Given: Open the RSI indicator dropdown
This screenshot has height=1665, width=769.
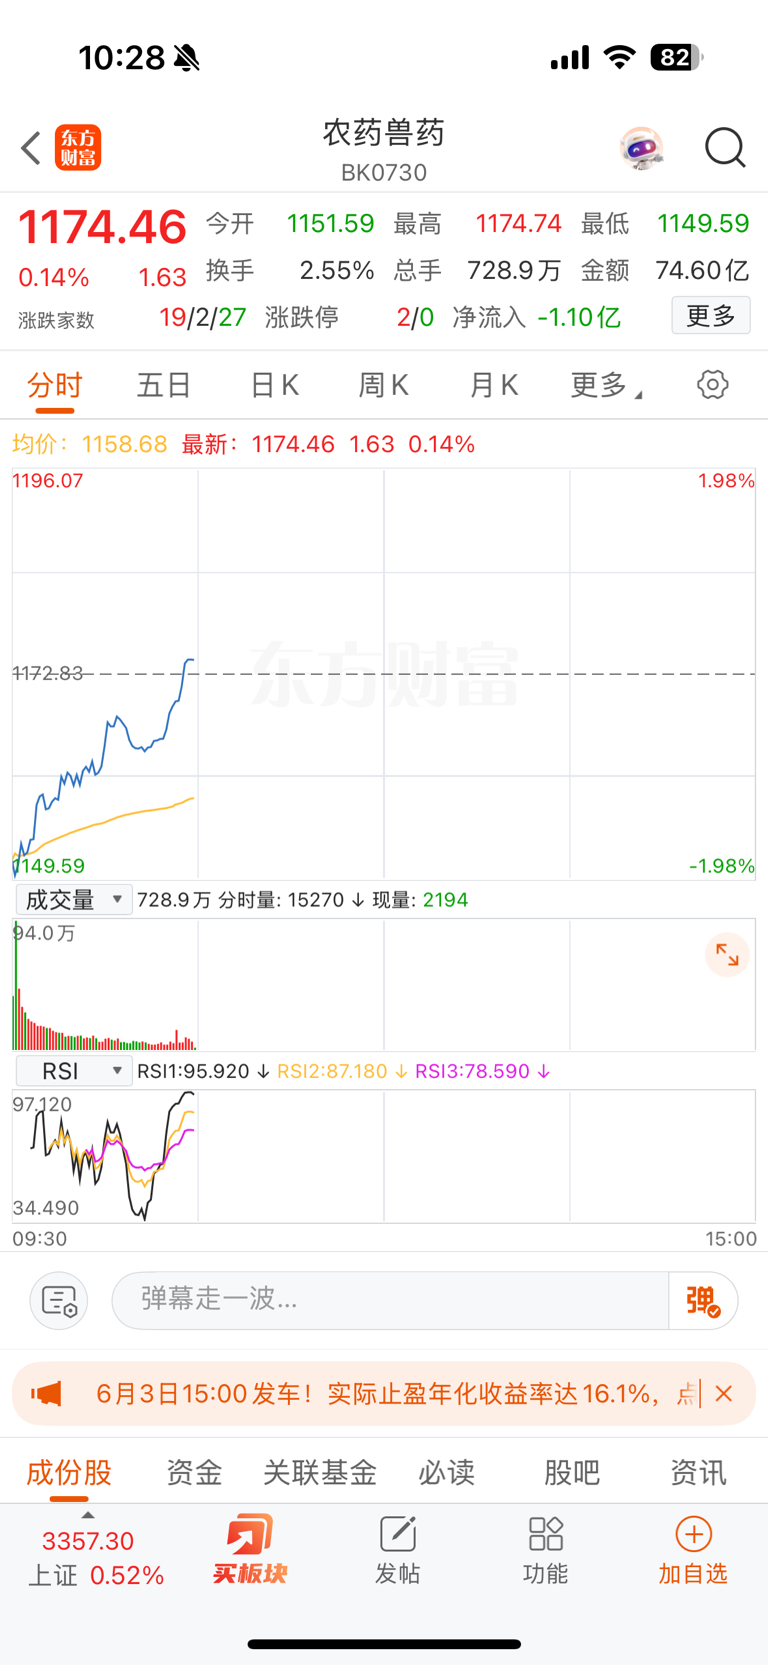Looking at the screenshot, I should [x=73, y=1071].
